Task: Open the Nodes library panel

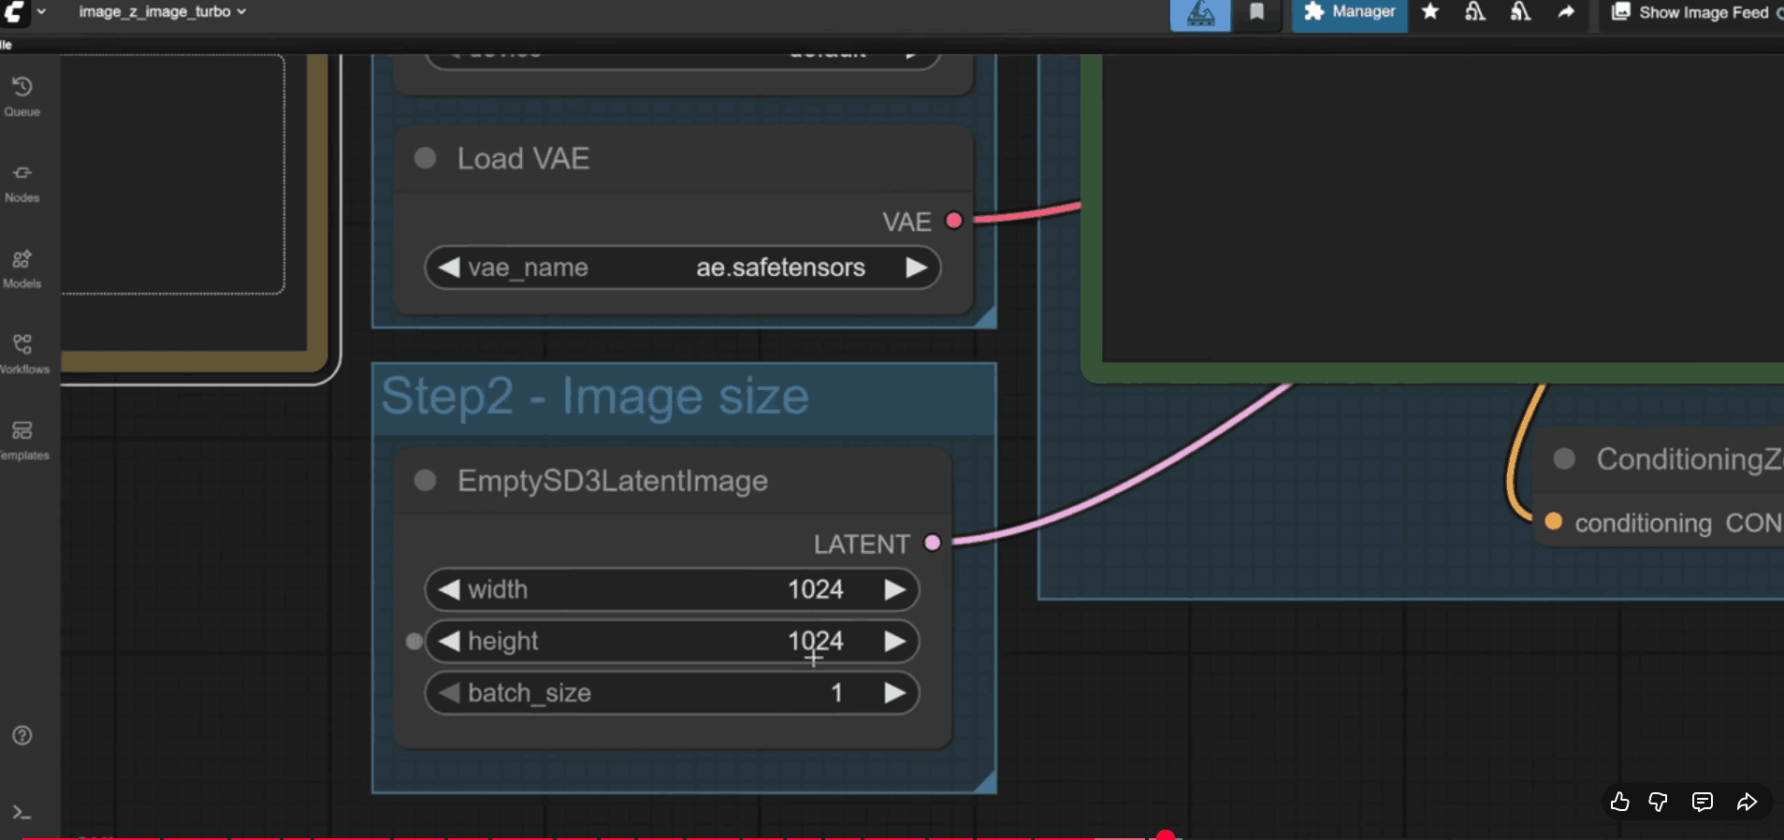Action: (22, 182)
